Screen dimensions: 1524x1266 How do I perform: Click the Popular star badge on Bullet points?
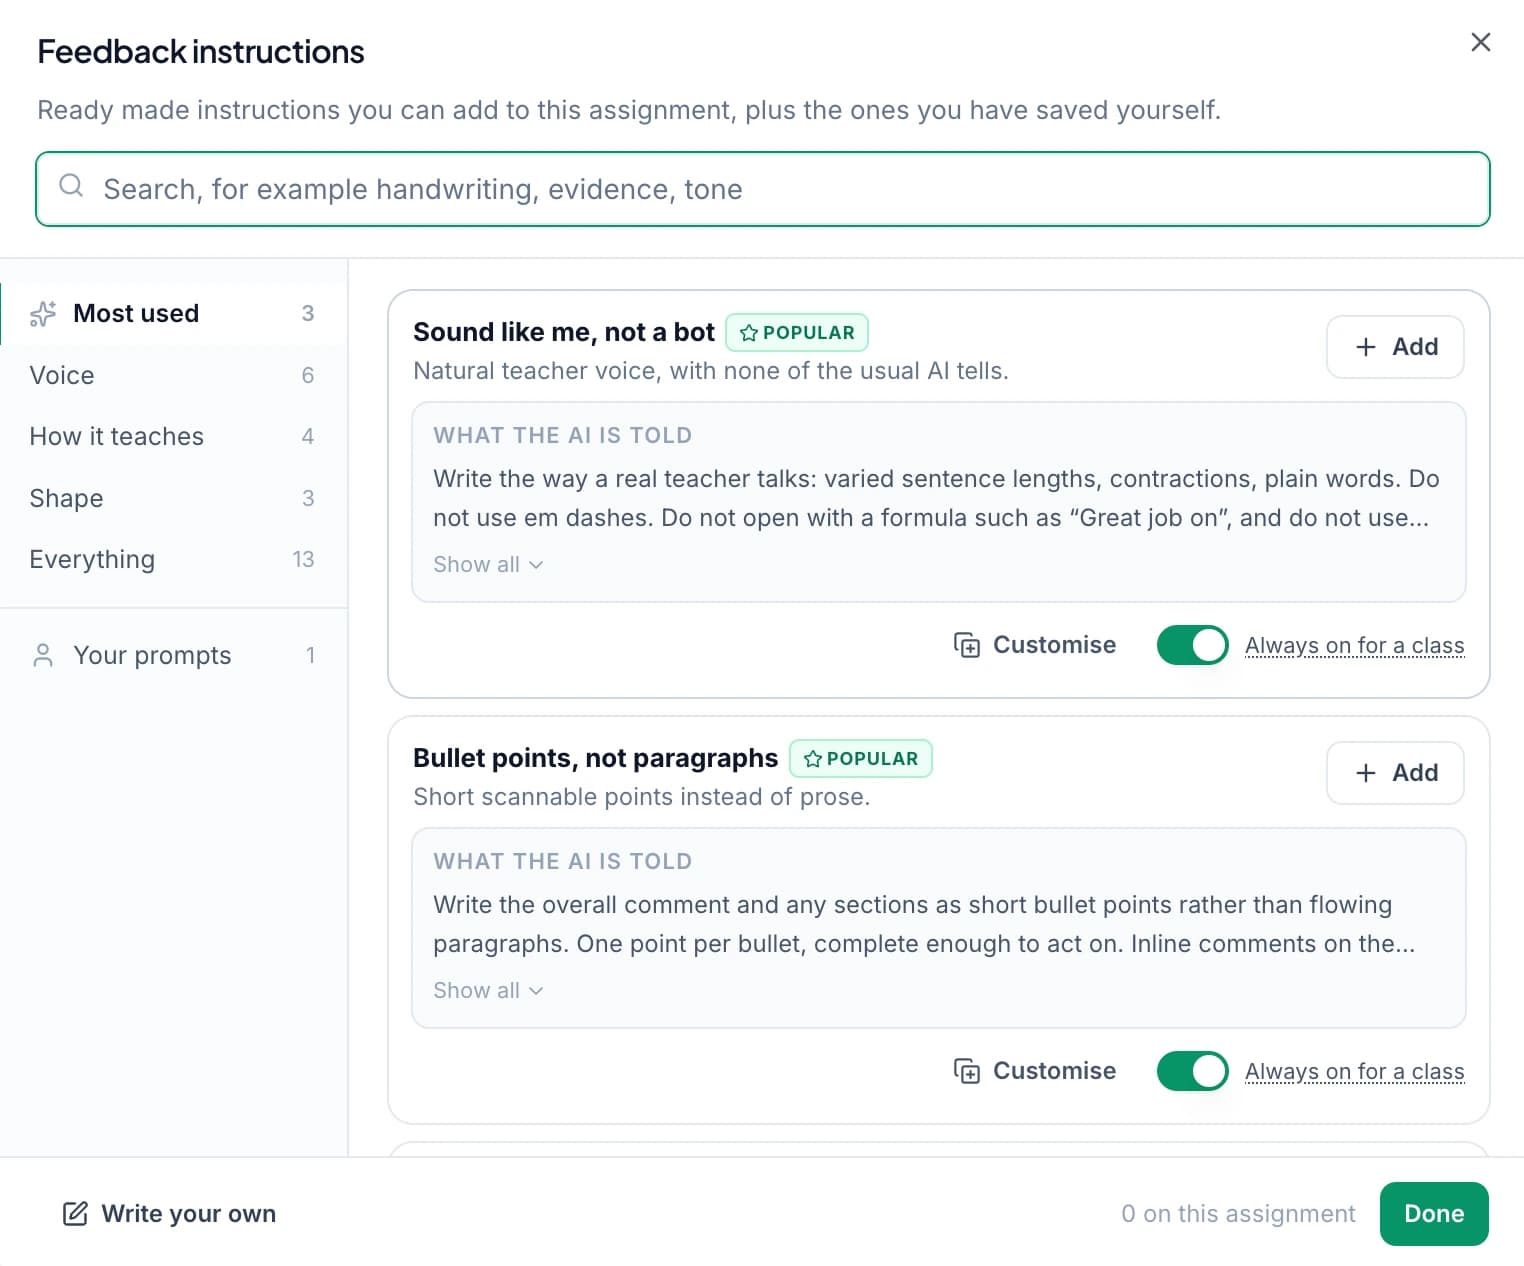(x=861, y=759)
